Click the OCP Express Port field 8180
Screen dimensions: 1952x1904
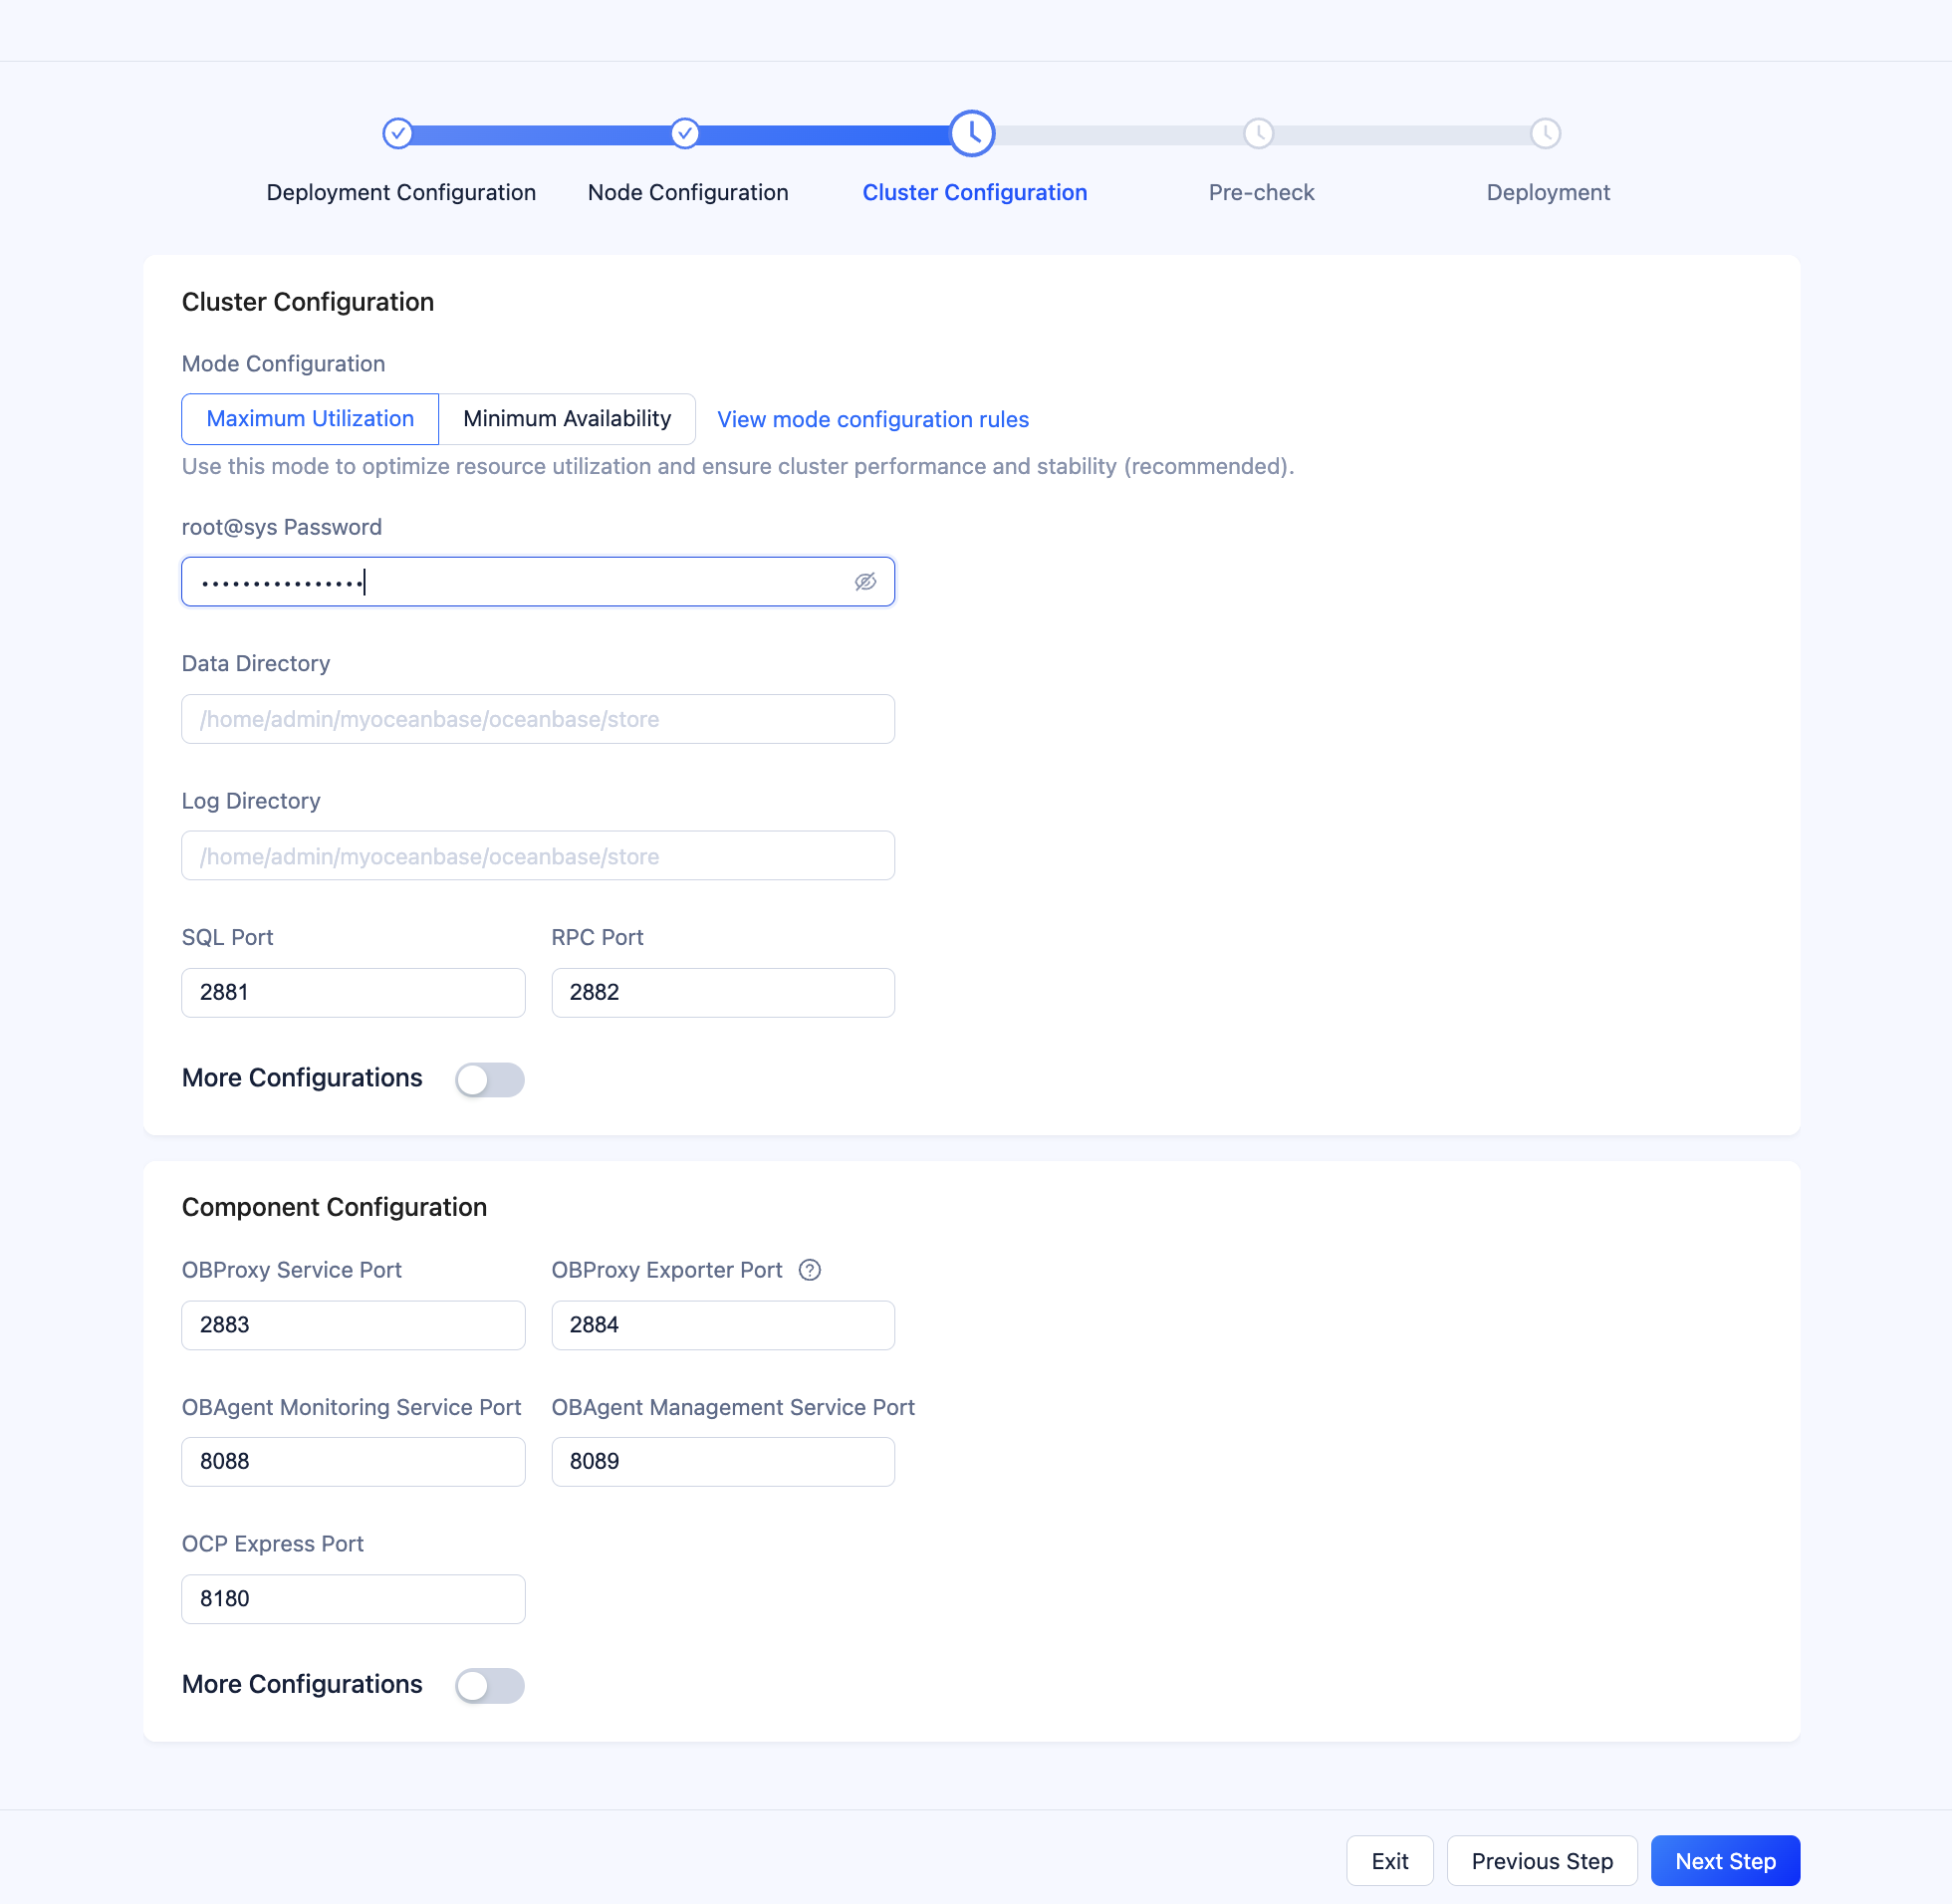tap(353, 1599)
